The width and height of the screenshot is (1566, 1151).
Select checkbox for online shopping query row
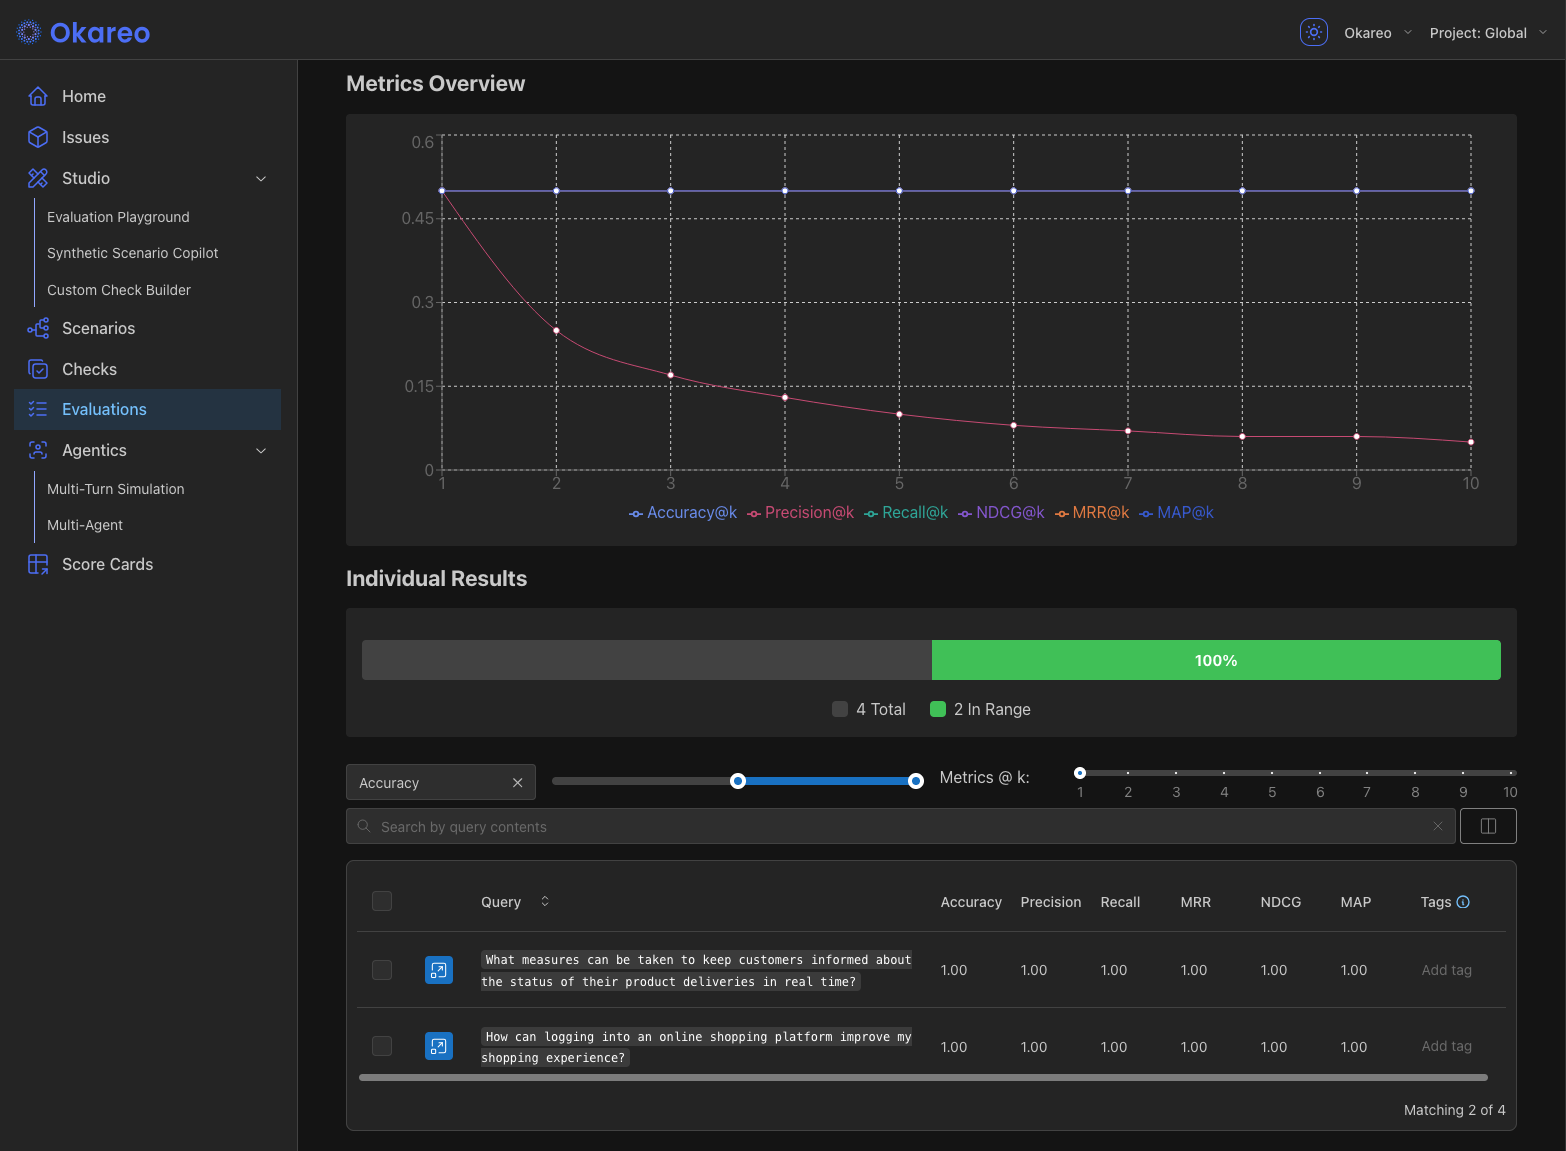pyautogui.click(x=382, y=1046)
